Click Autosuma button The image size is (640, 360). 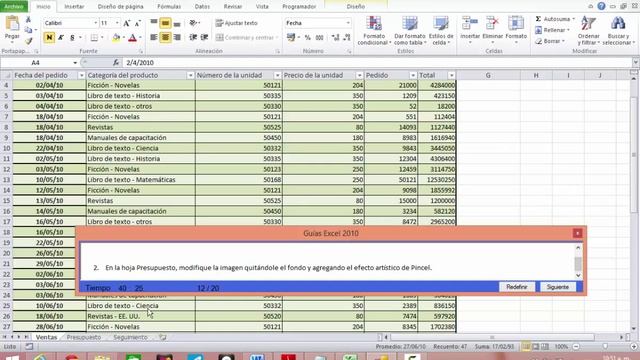tap(554, 19)
